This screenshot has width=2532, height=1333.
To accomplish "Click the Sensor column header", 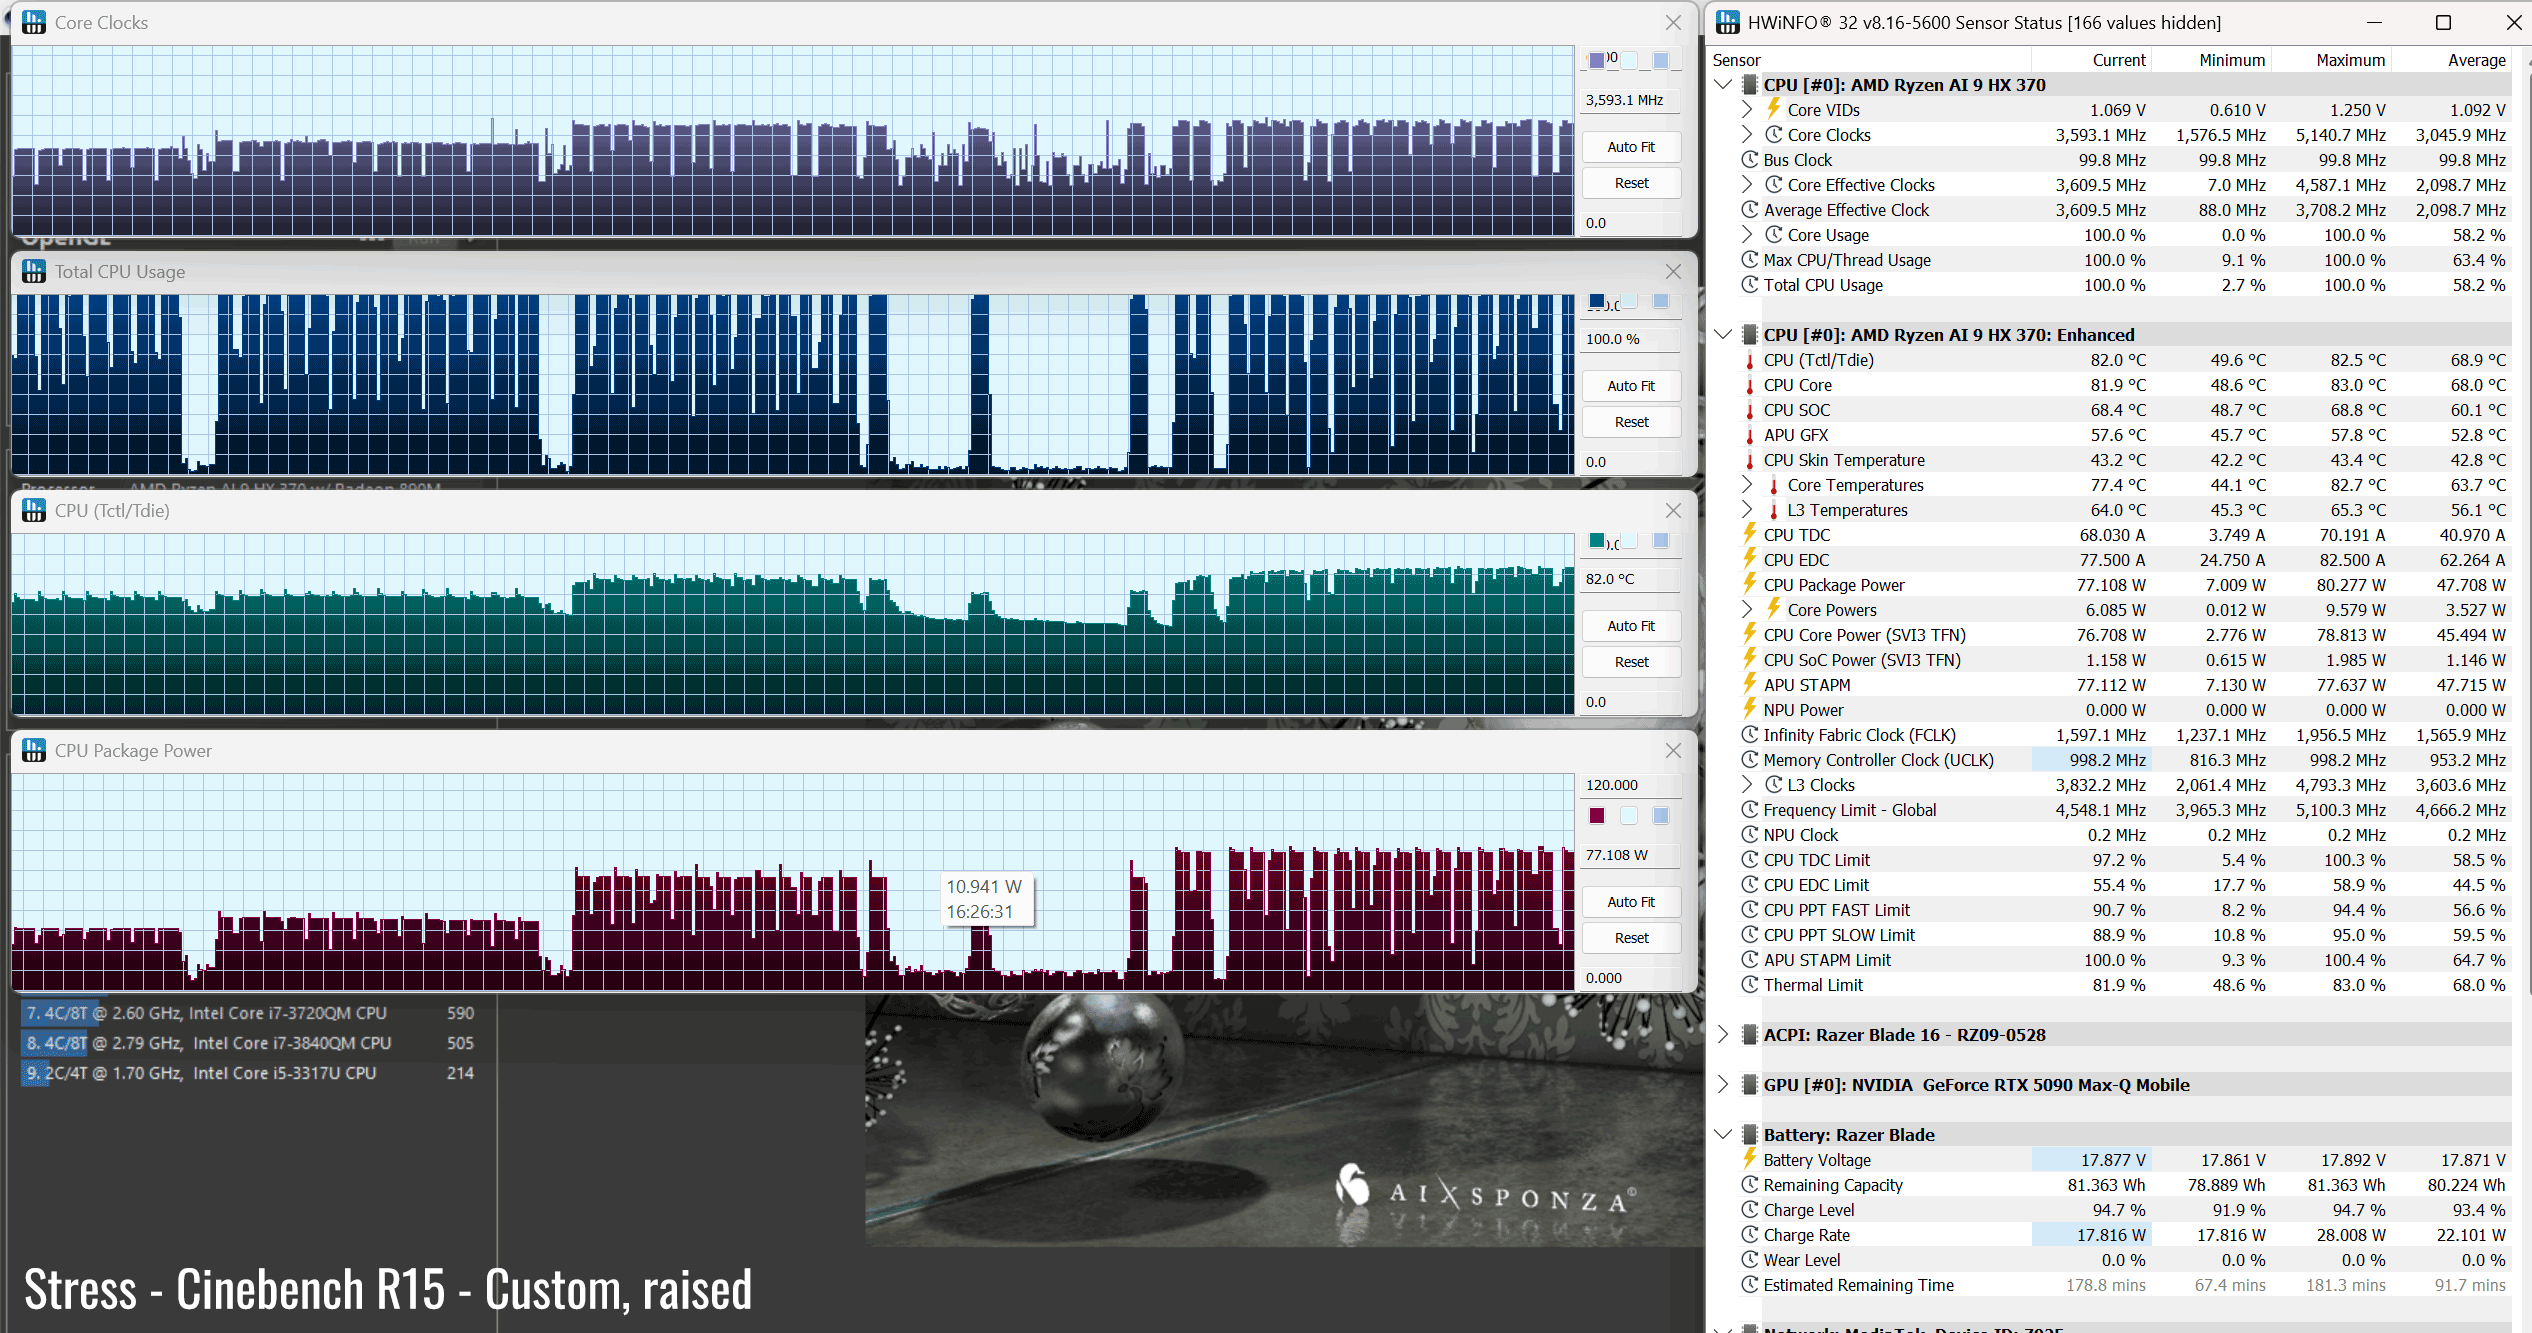I will point(1869,60).
